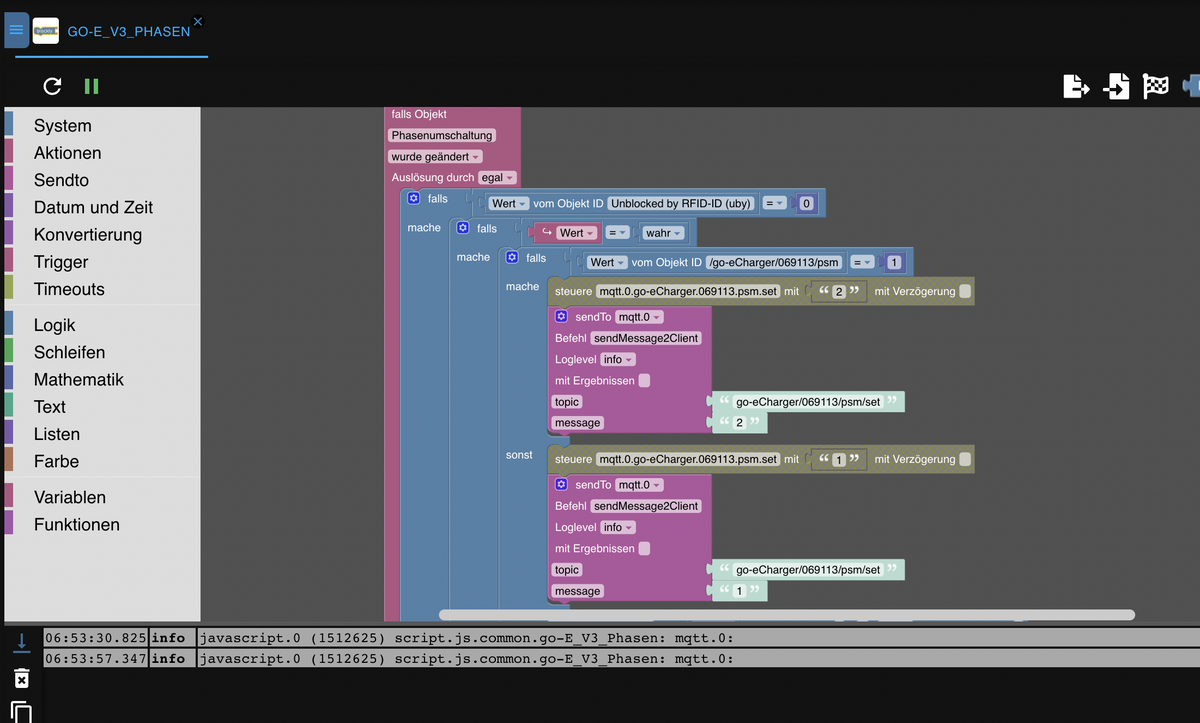This screenshot has width=1200, height=723.
Task: Click the 'Phasenumschaltung' object ID field
Action: [442, 135]
